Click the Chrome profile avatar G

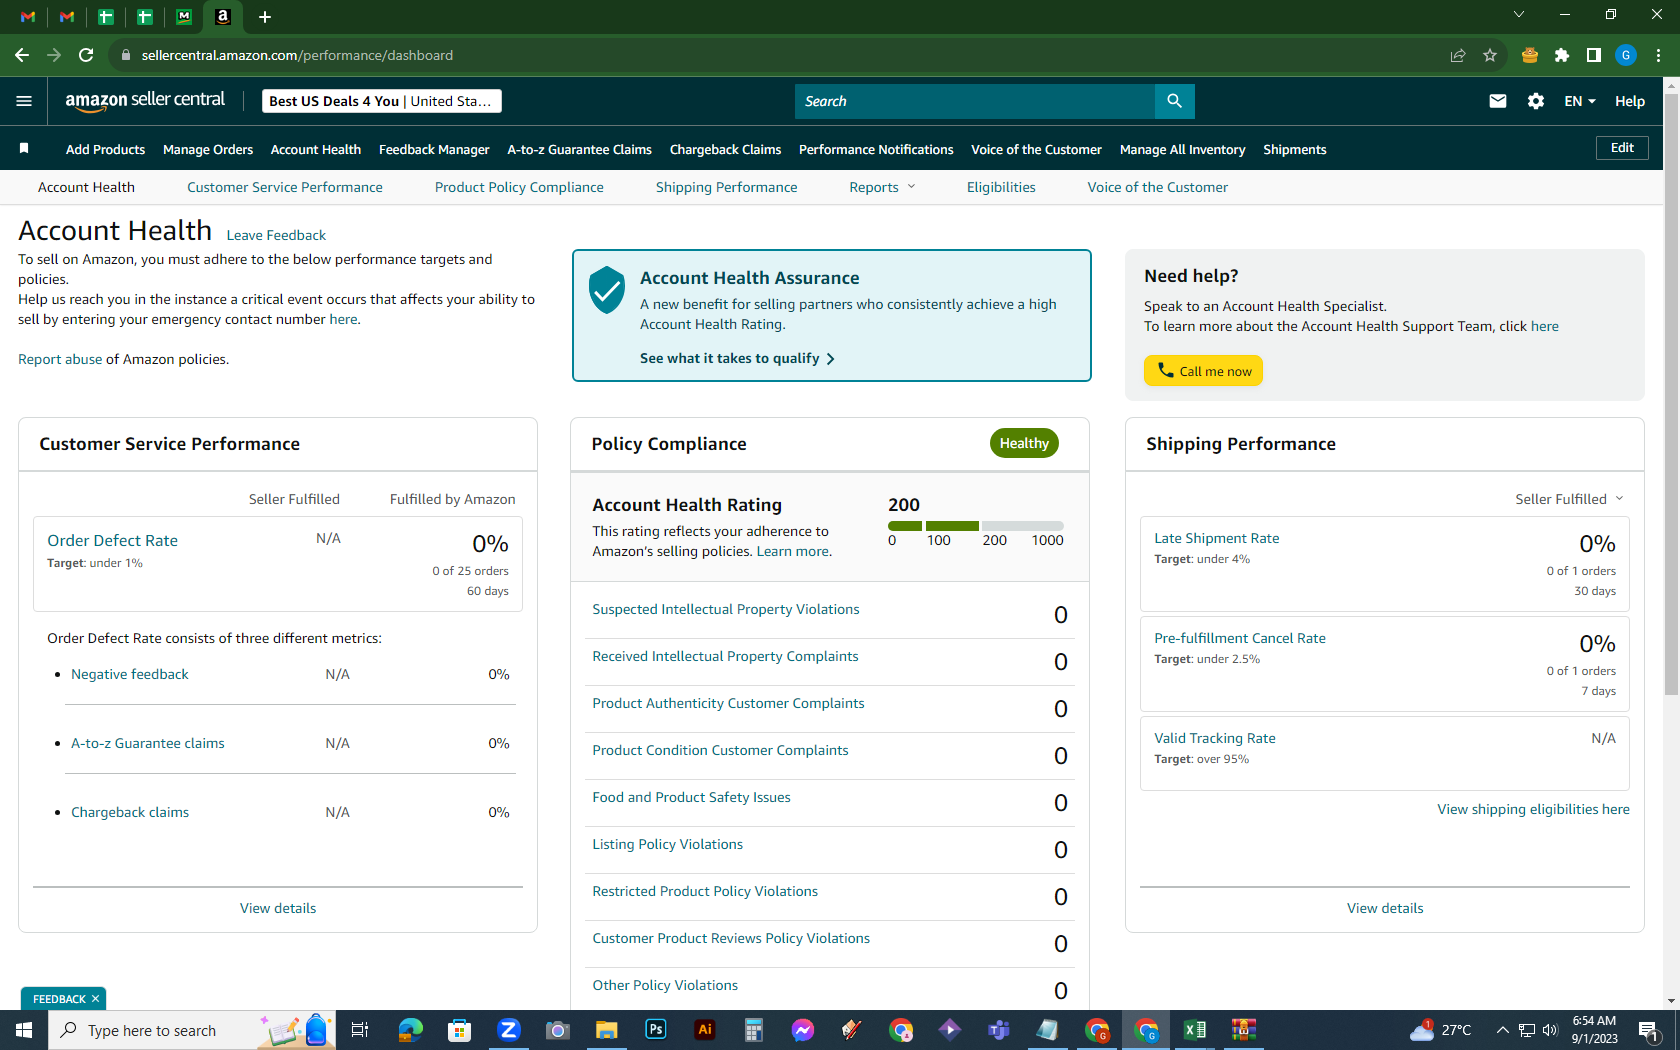[1626, 55]
